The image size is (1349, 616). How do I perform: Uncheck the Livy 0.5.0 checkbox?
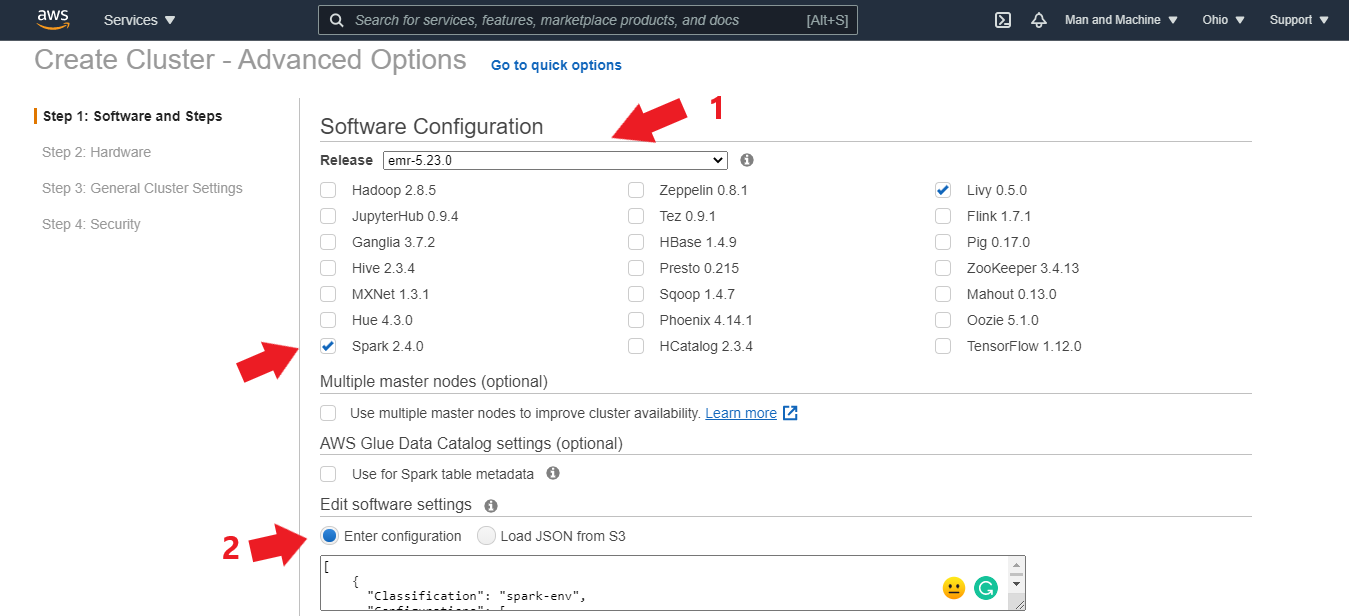pyautogui.click(x=943, y=190)
